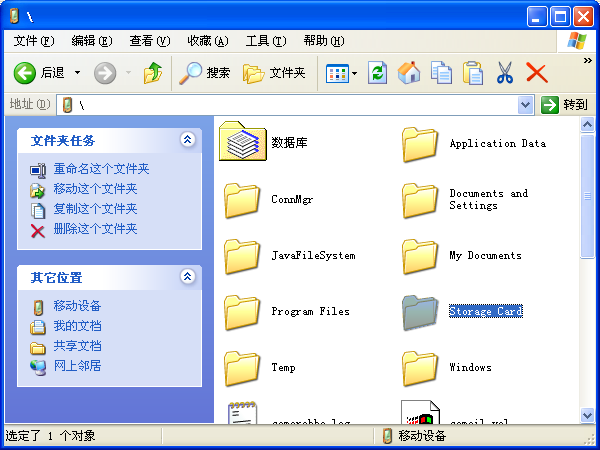Open the Search (搜索) pane
The image size is (600, 450).
point(204,73)
